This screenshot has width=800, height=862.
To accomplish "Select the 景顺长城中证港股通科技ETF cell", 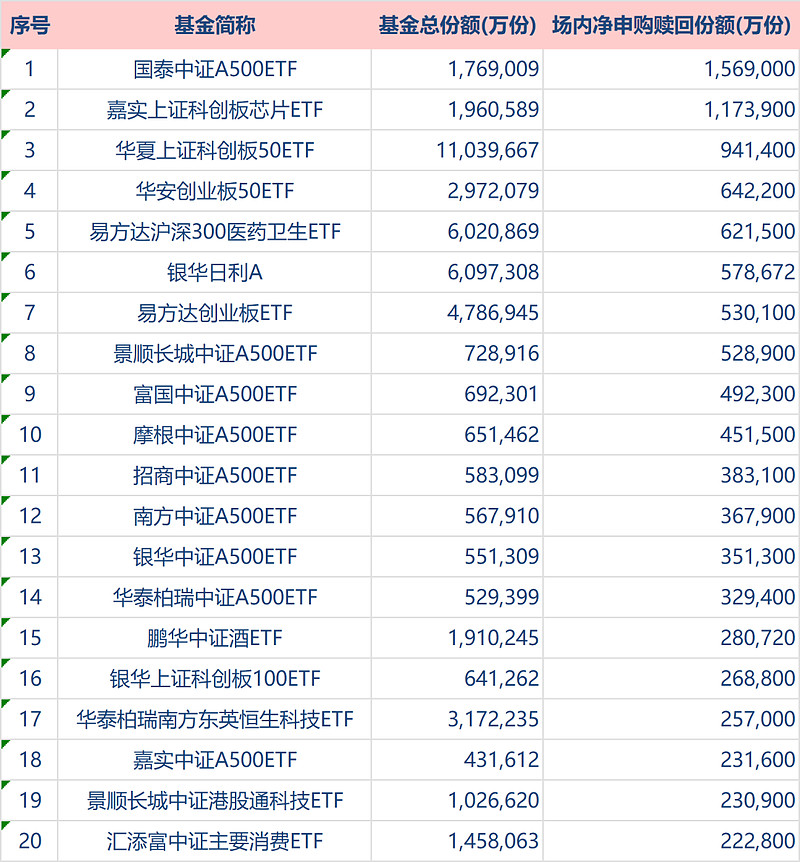I will click(214, 801).
